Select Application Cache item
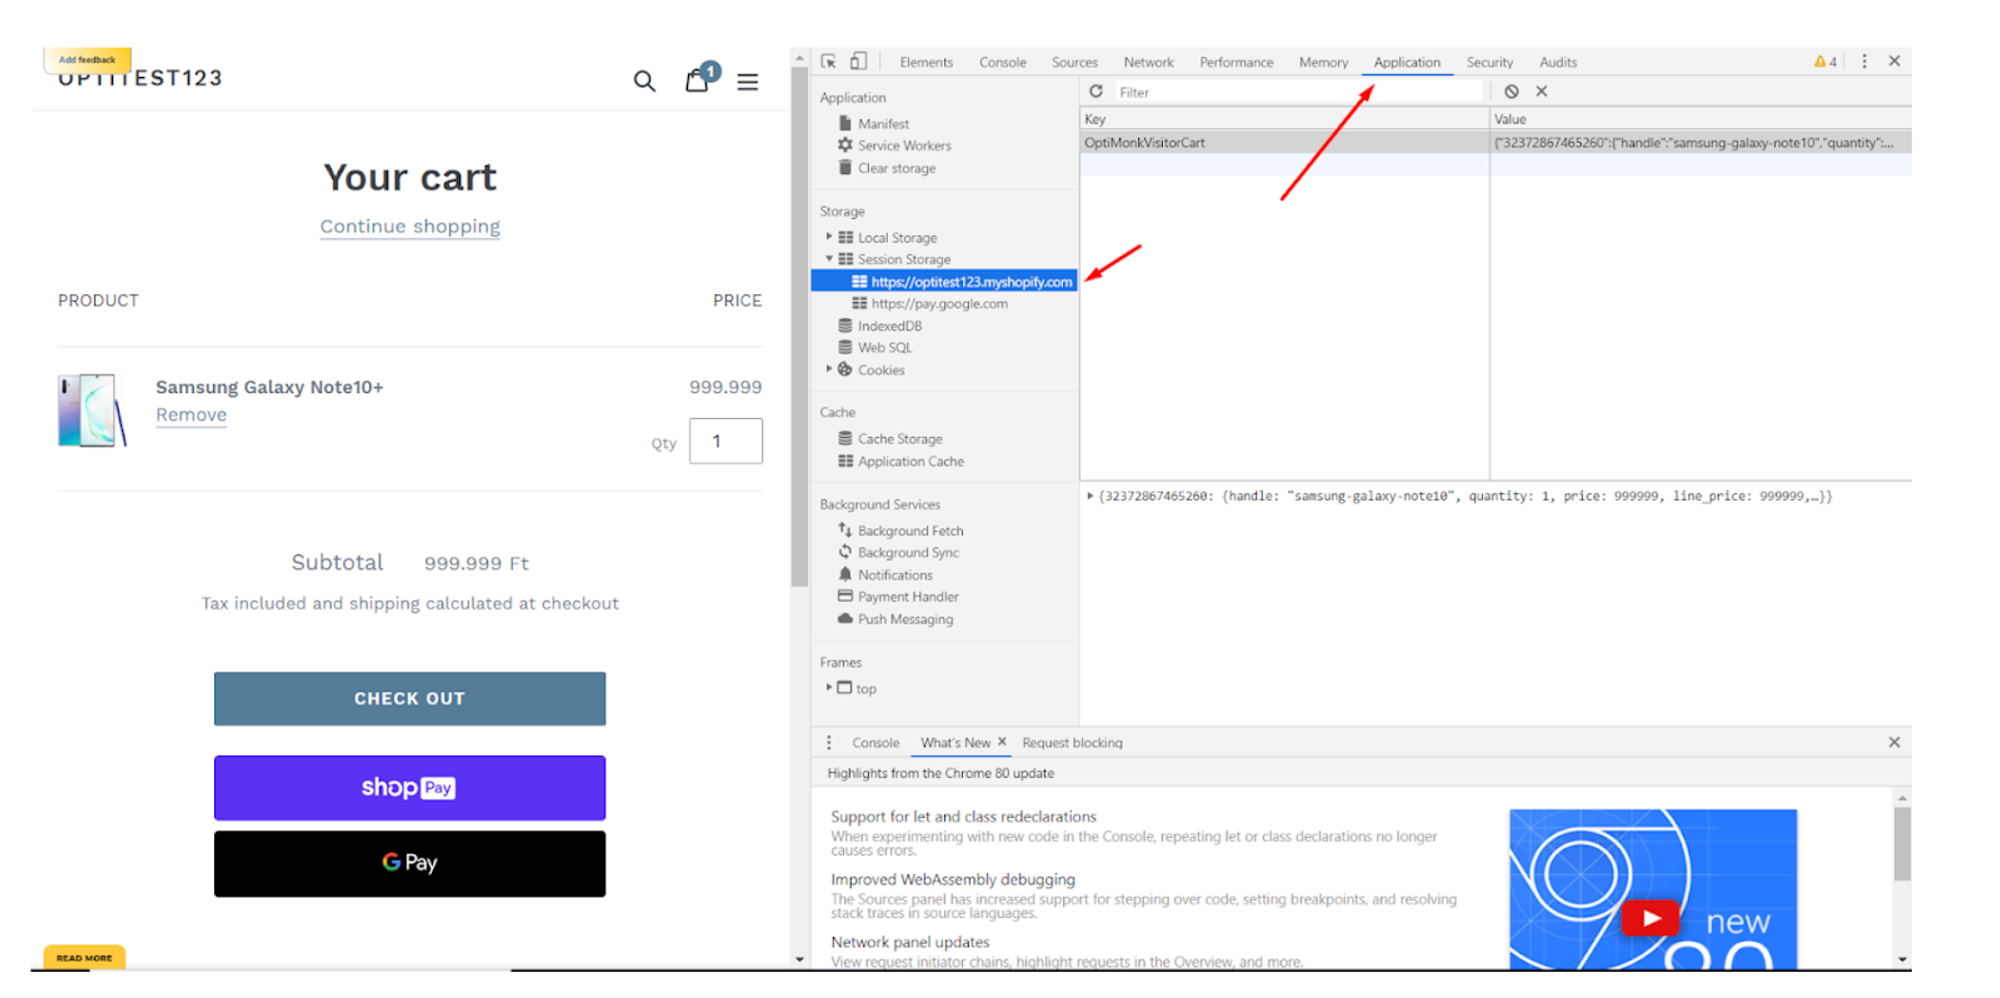This screenshot has height=998, width=2000. click(x=910, y=461)
